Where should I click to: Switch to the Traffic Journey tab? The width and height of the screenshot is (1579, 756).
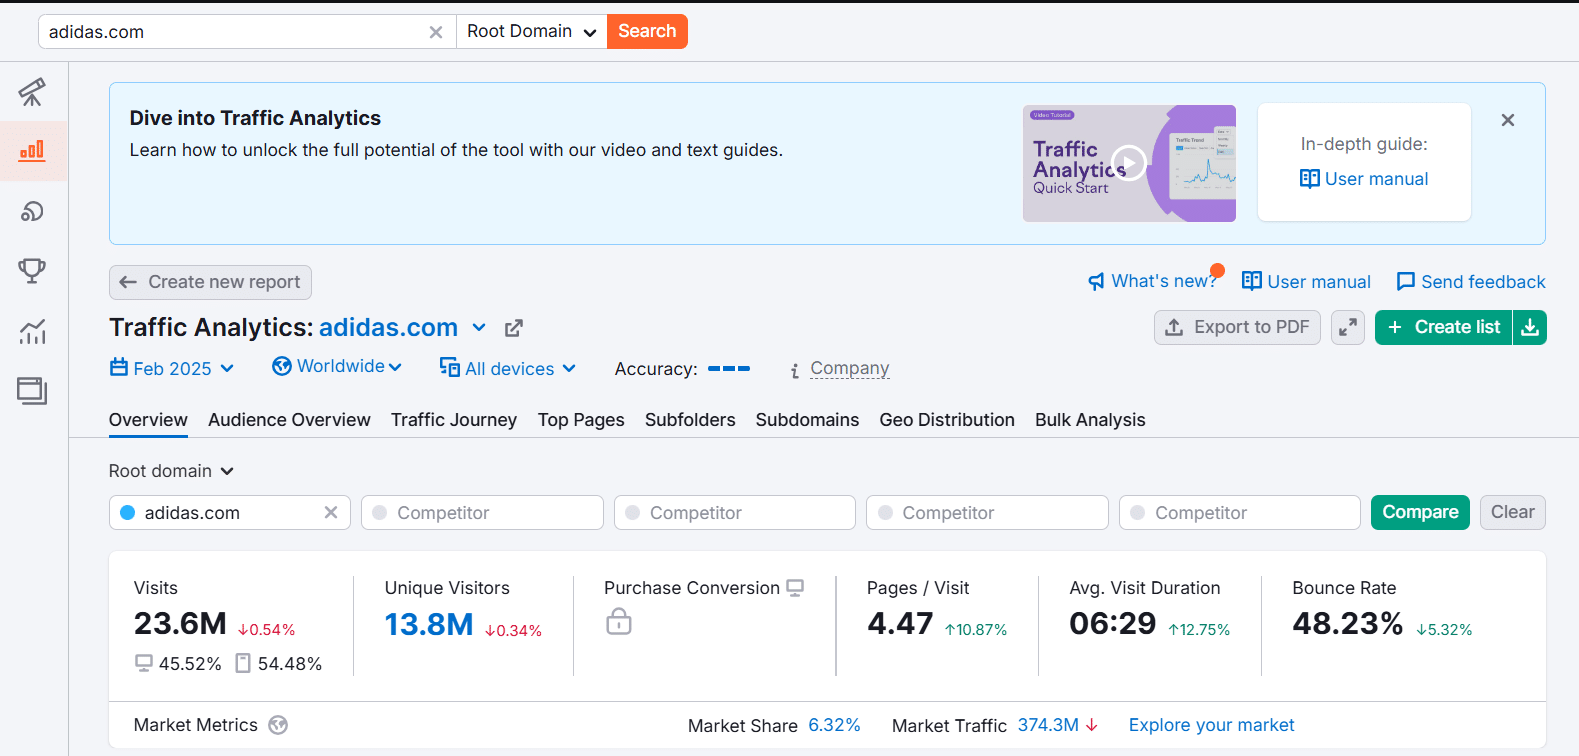(x=454, y=420)
